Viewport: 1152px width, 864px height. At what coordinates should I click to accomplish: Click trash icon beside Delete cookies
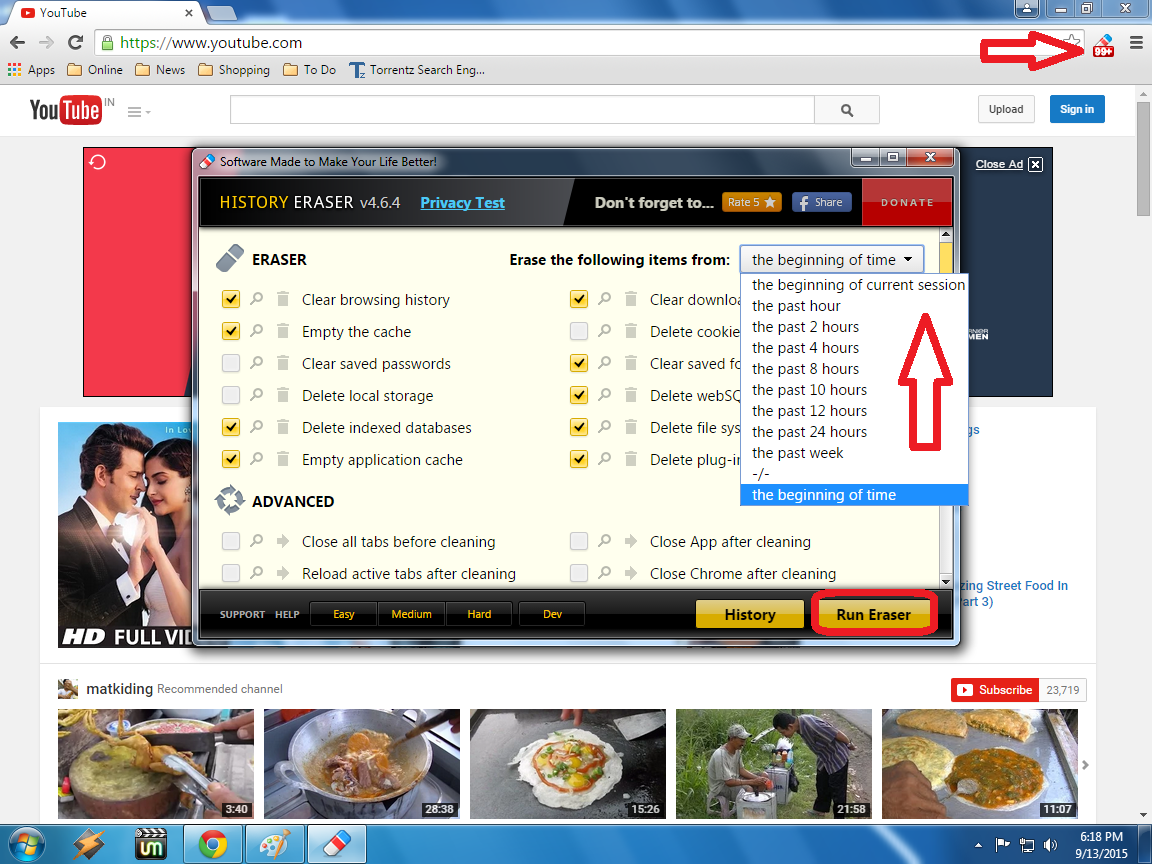coord(631,331)
